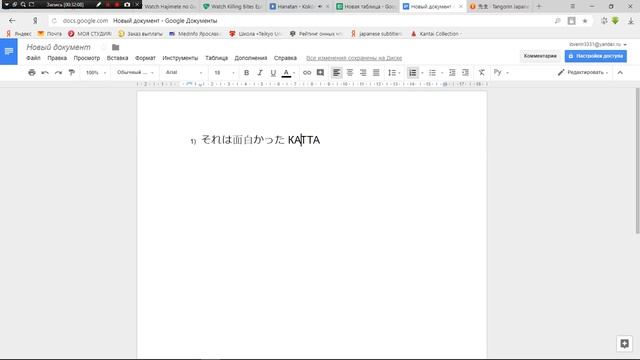Viewport: 640px width, 360px height.
Task: Undo the last action
Action: [x=45, y=73]
